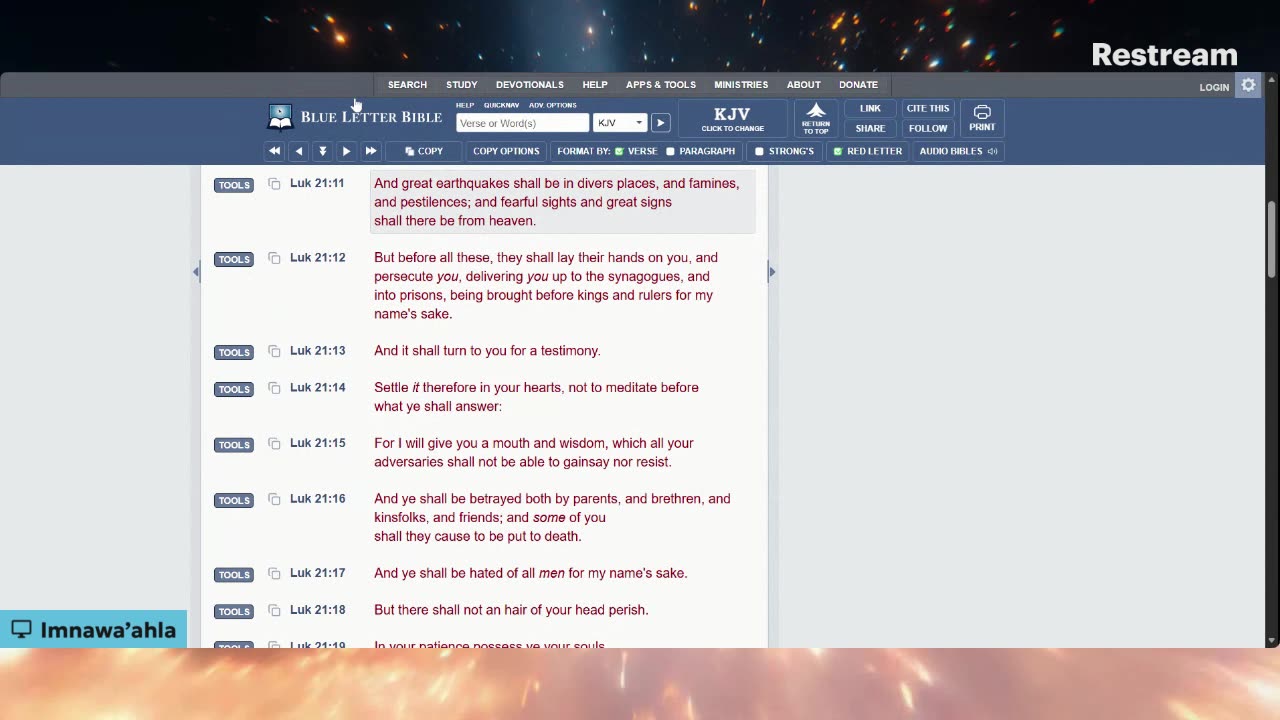Image resolution: width=1280 pixels, height=720 pixels.
Task: Copy verse icon for Luk 21:15
Action: pyautogui.click(x=274, y=444)
